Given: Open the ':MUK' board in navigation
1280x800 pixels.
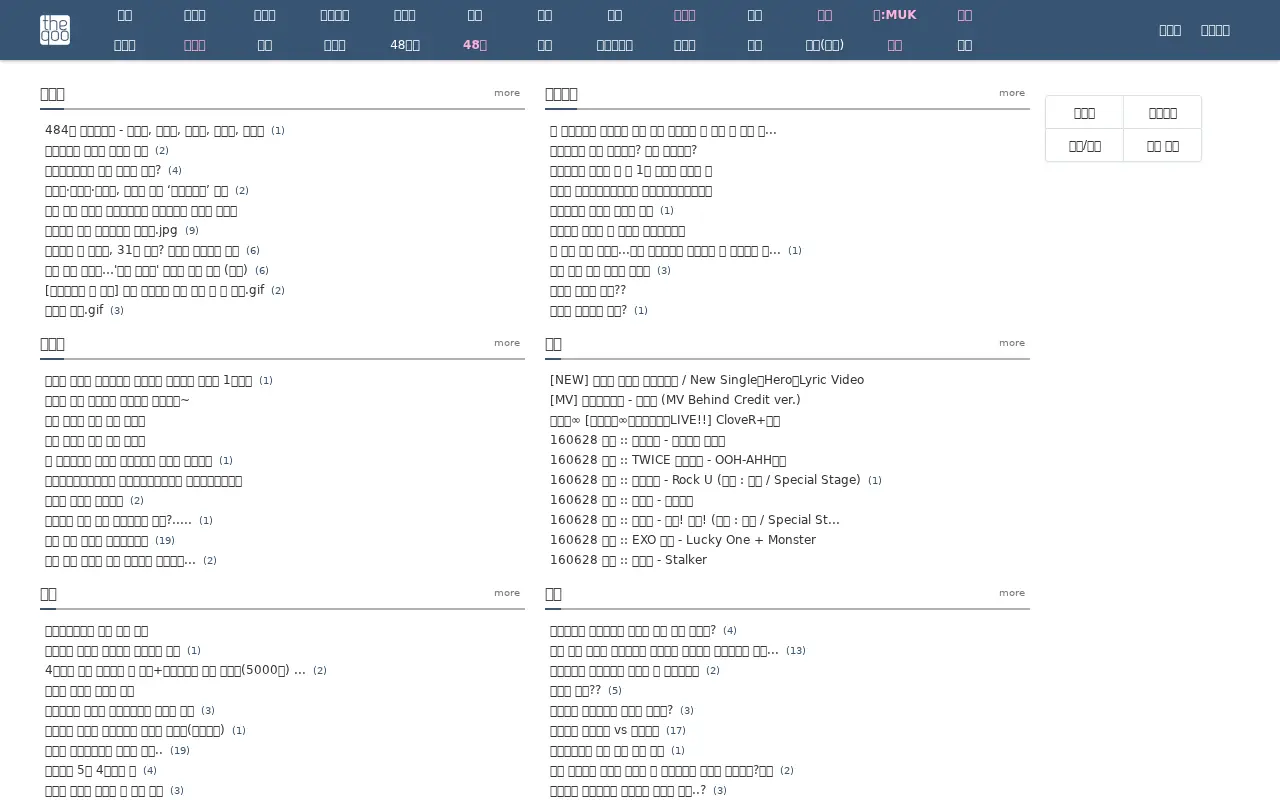Looking at the screenshot, I should (x=894, y=15).
